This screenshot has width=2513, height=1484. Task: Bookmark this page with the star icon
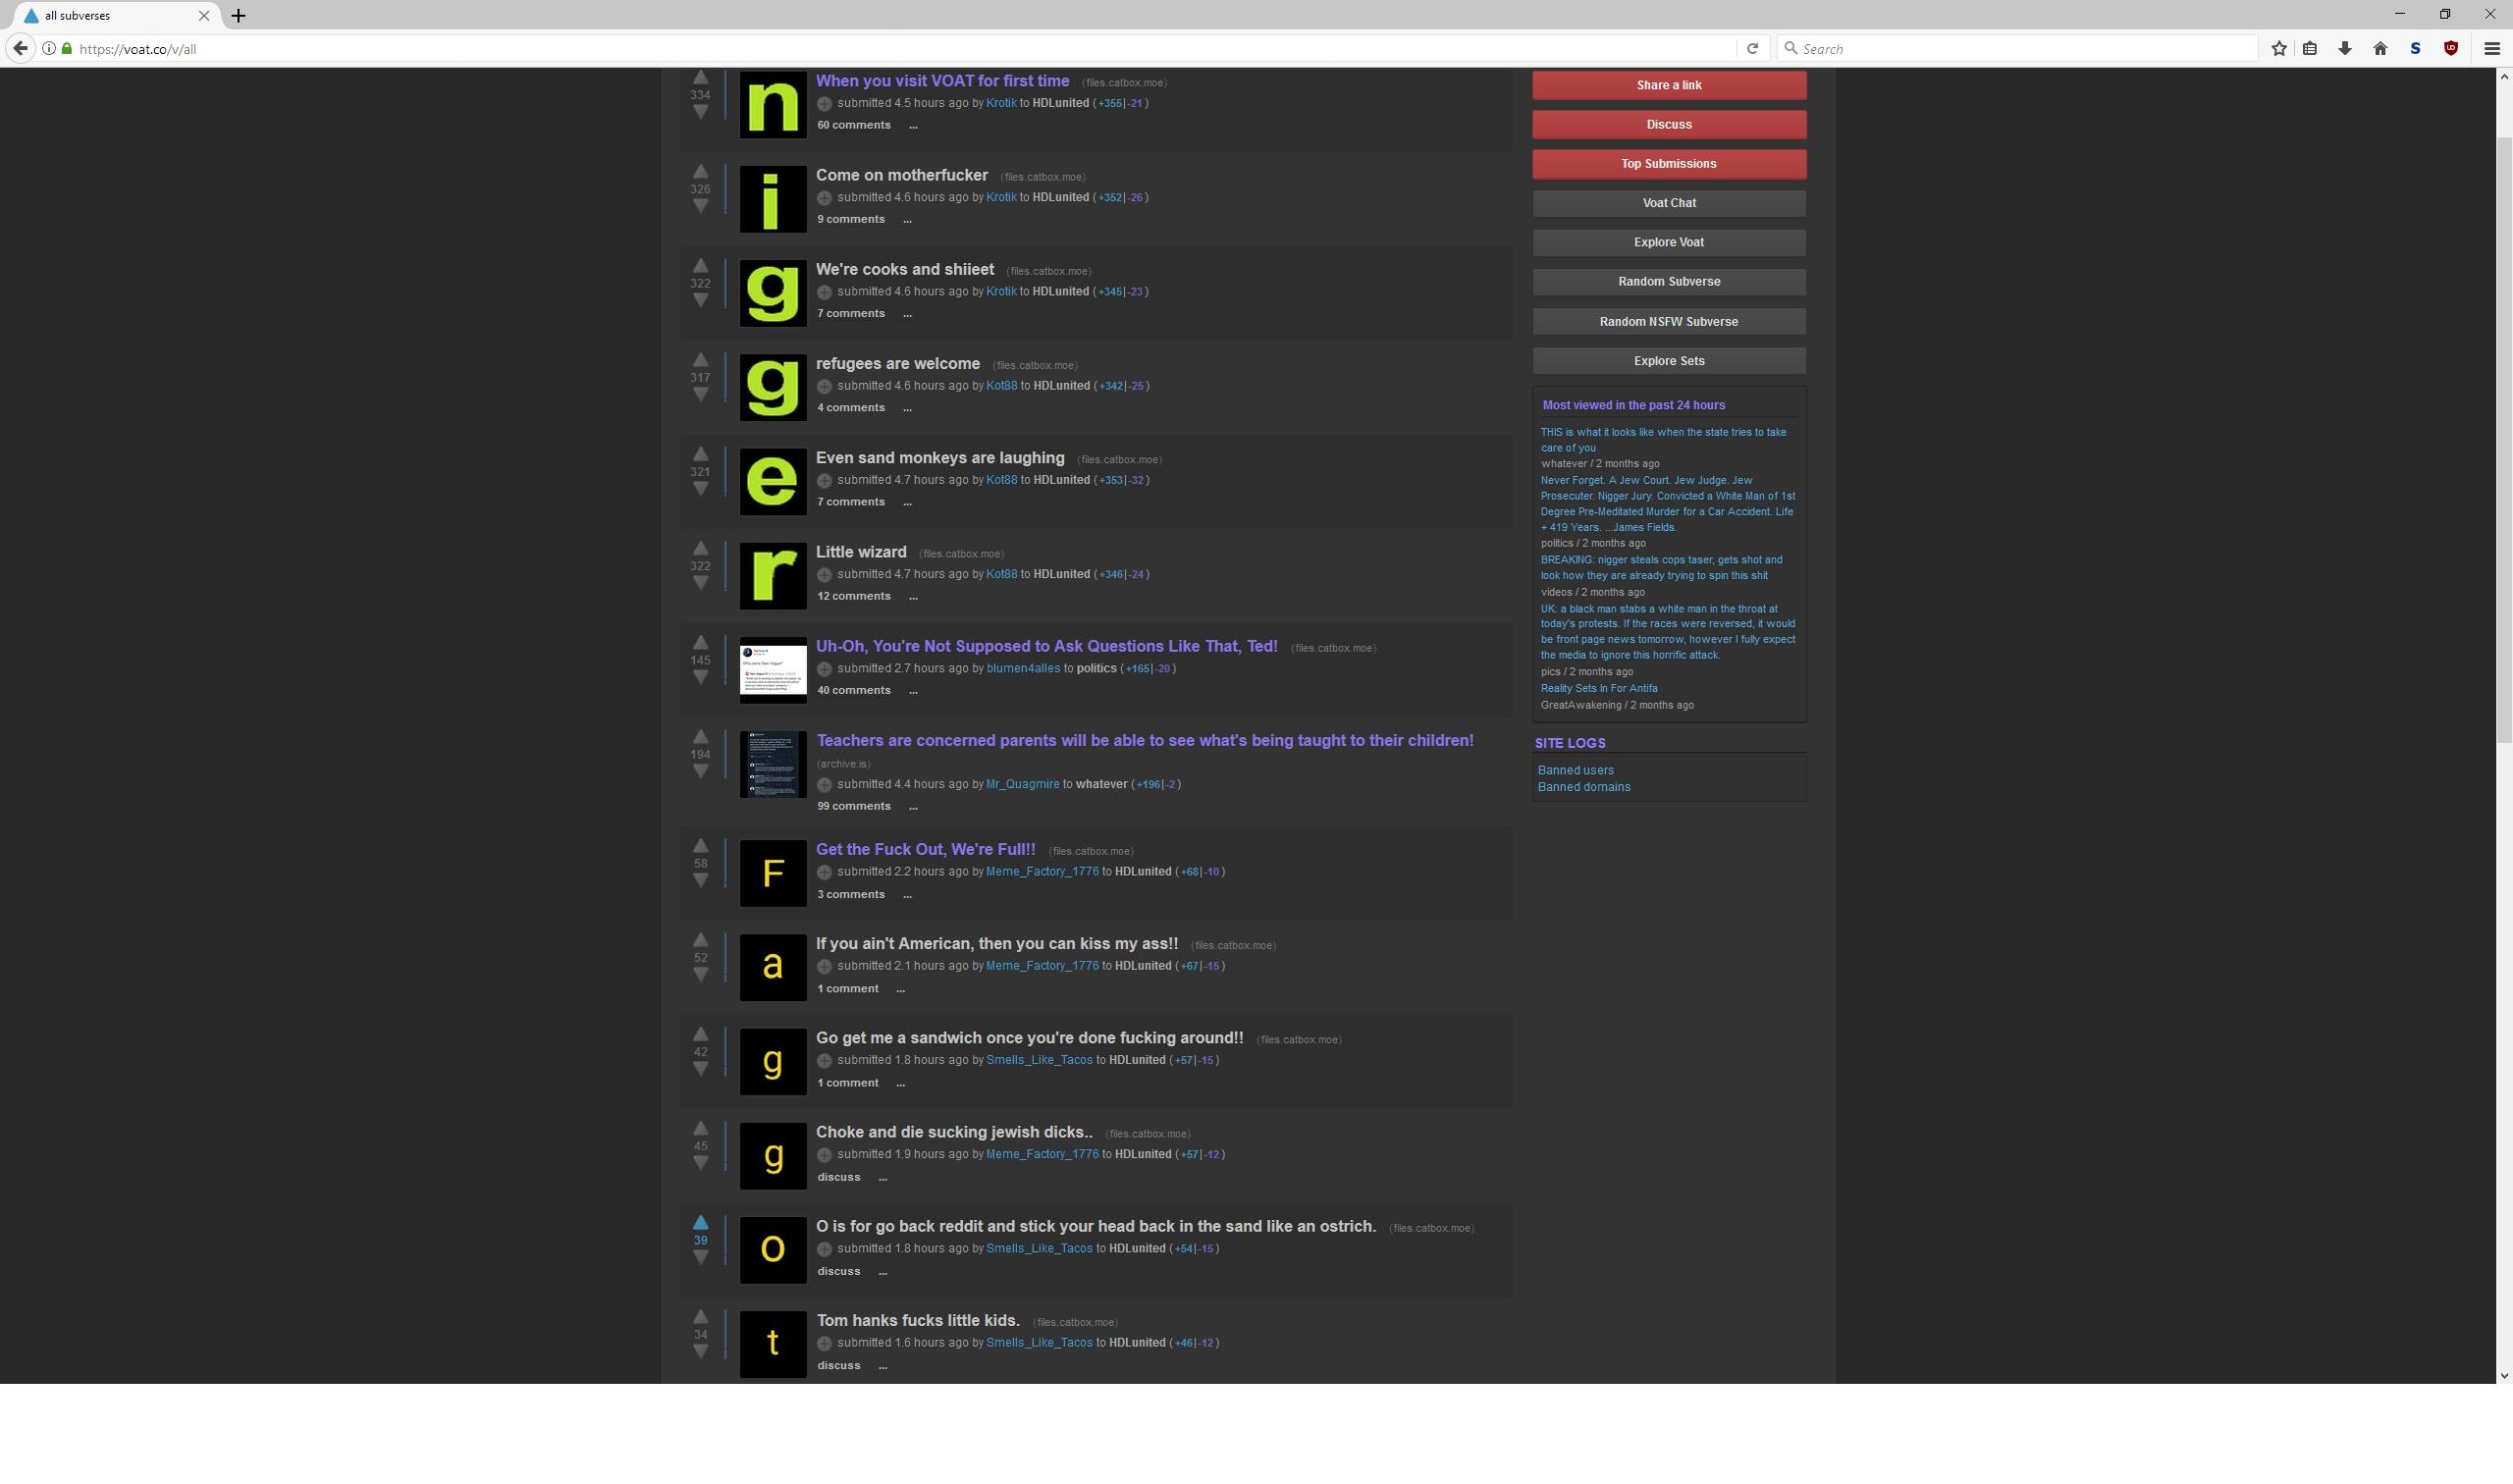(x=2279, y=48)
